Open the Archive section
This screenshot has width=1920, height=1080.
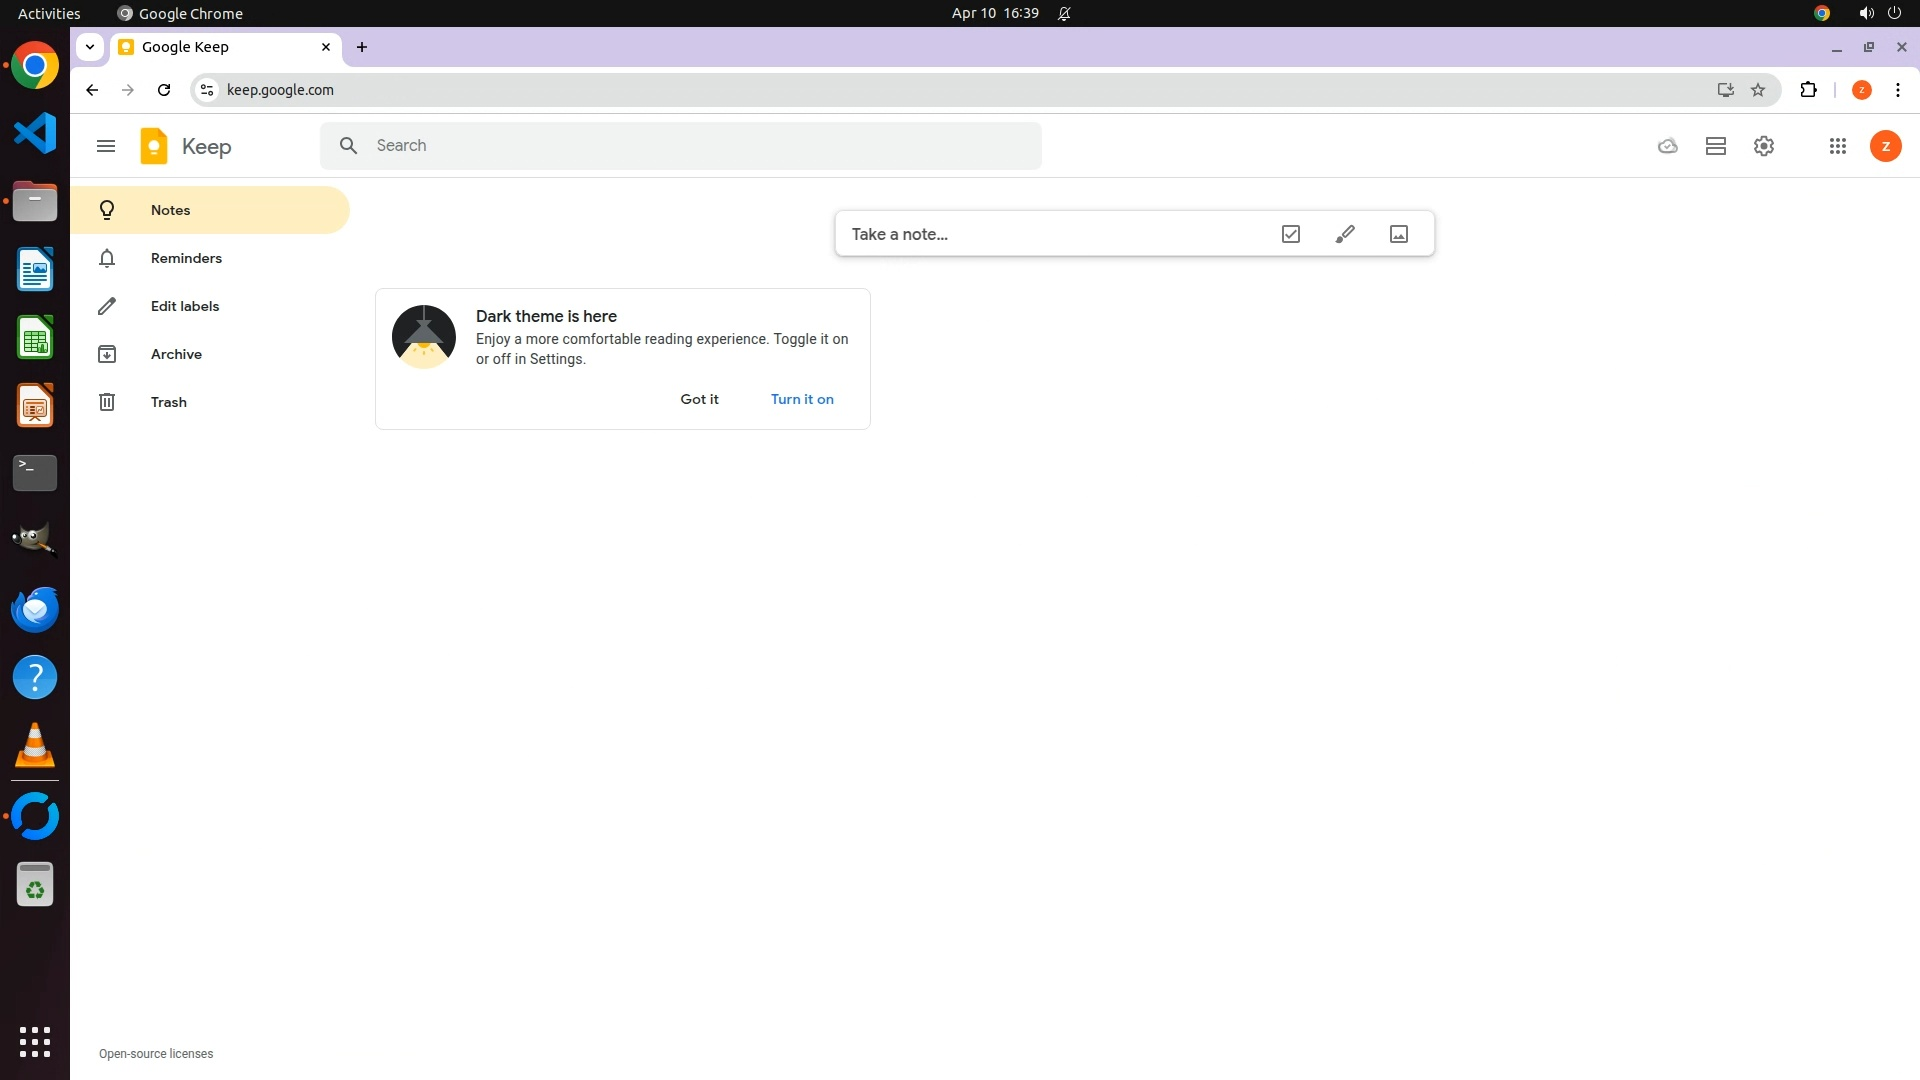(176, 354)
